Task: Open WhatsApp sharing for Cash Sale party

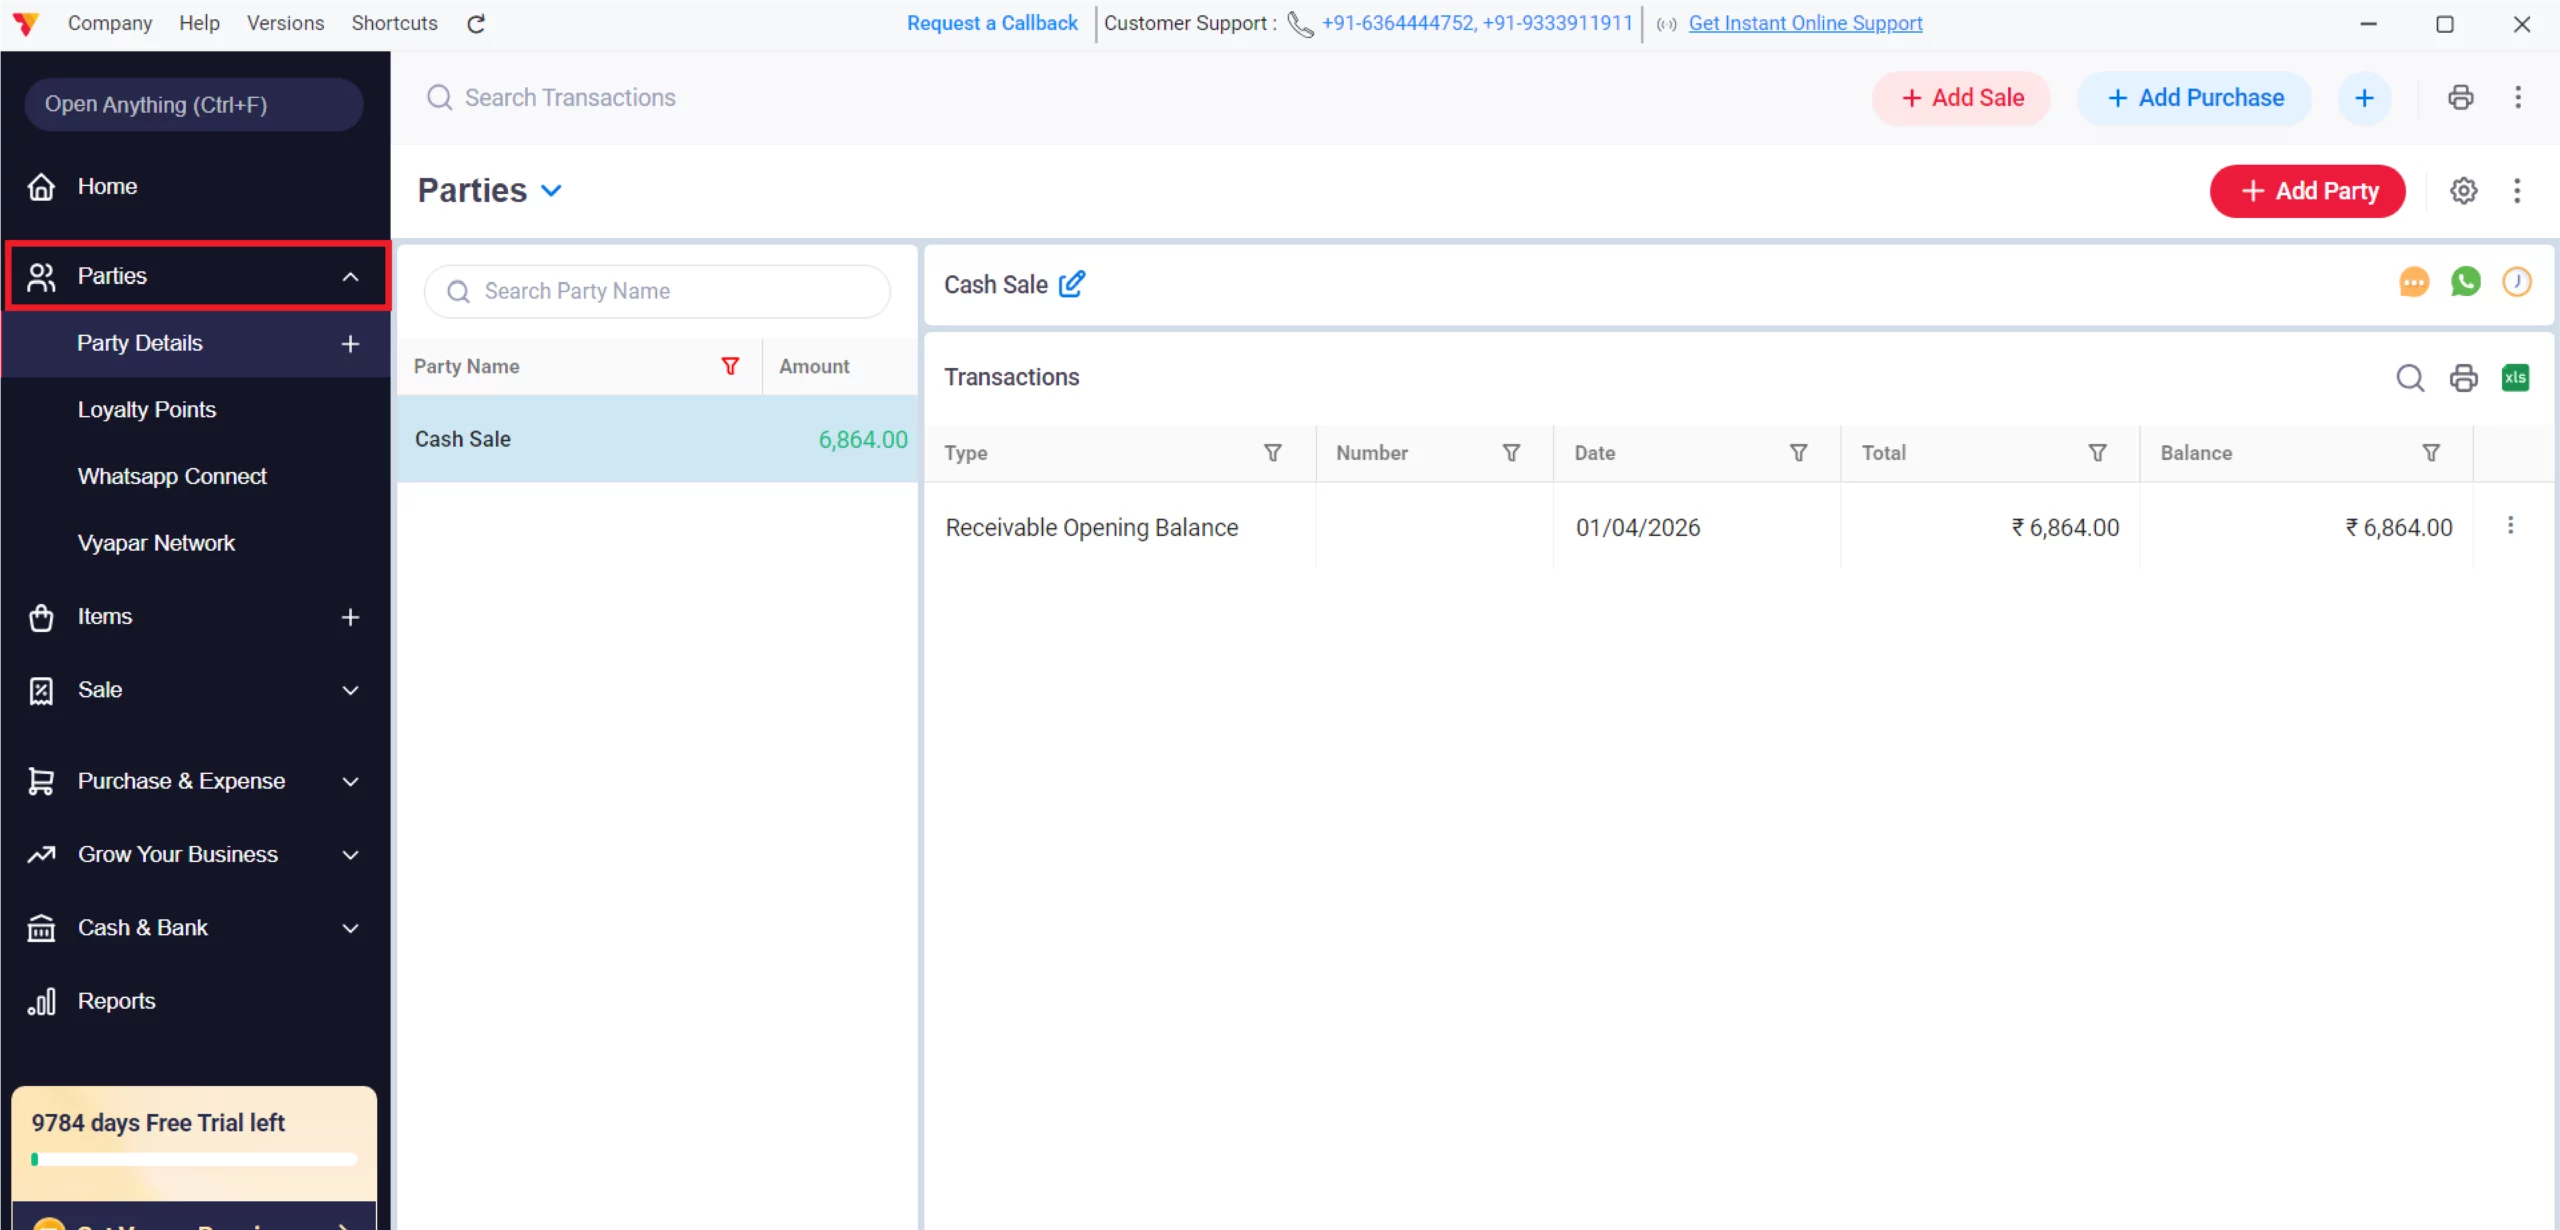Action: 2466,282
